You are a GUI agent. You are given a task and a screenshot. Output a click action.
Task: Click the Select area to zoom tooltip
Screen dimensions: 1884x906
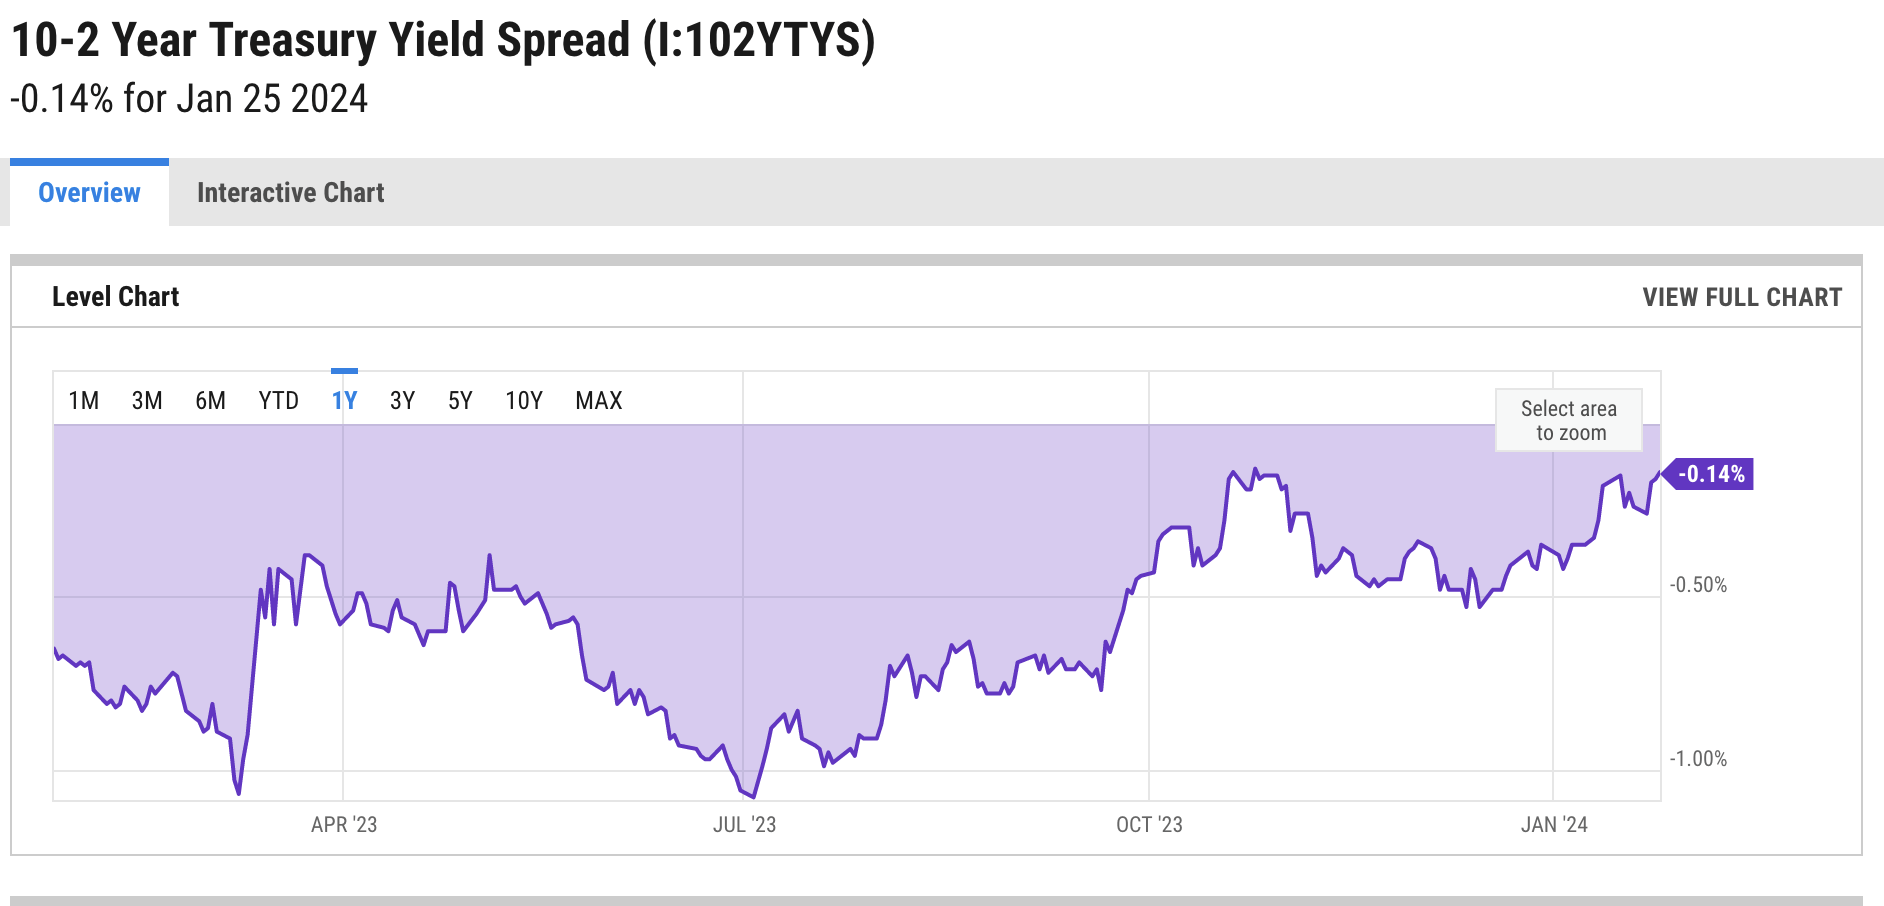[1568, 420]
